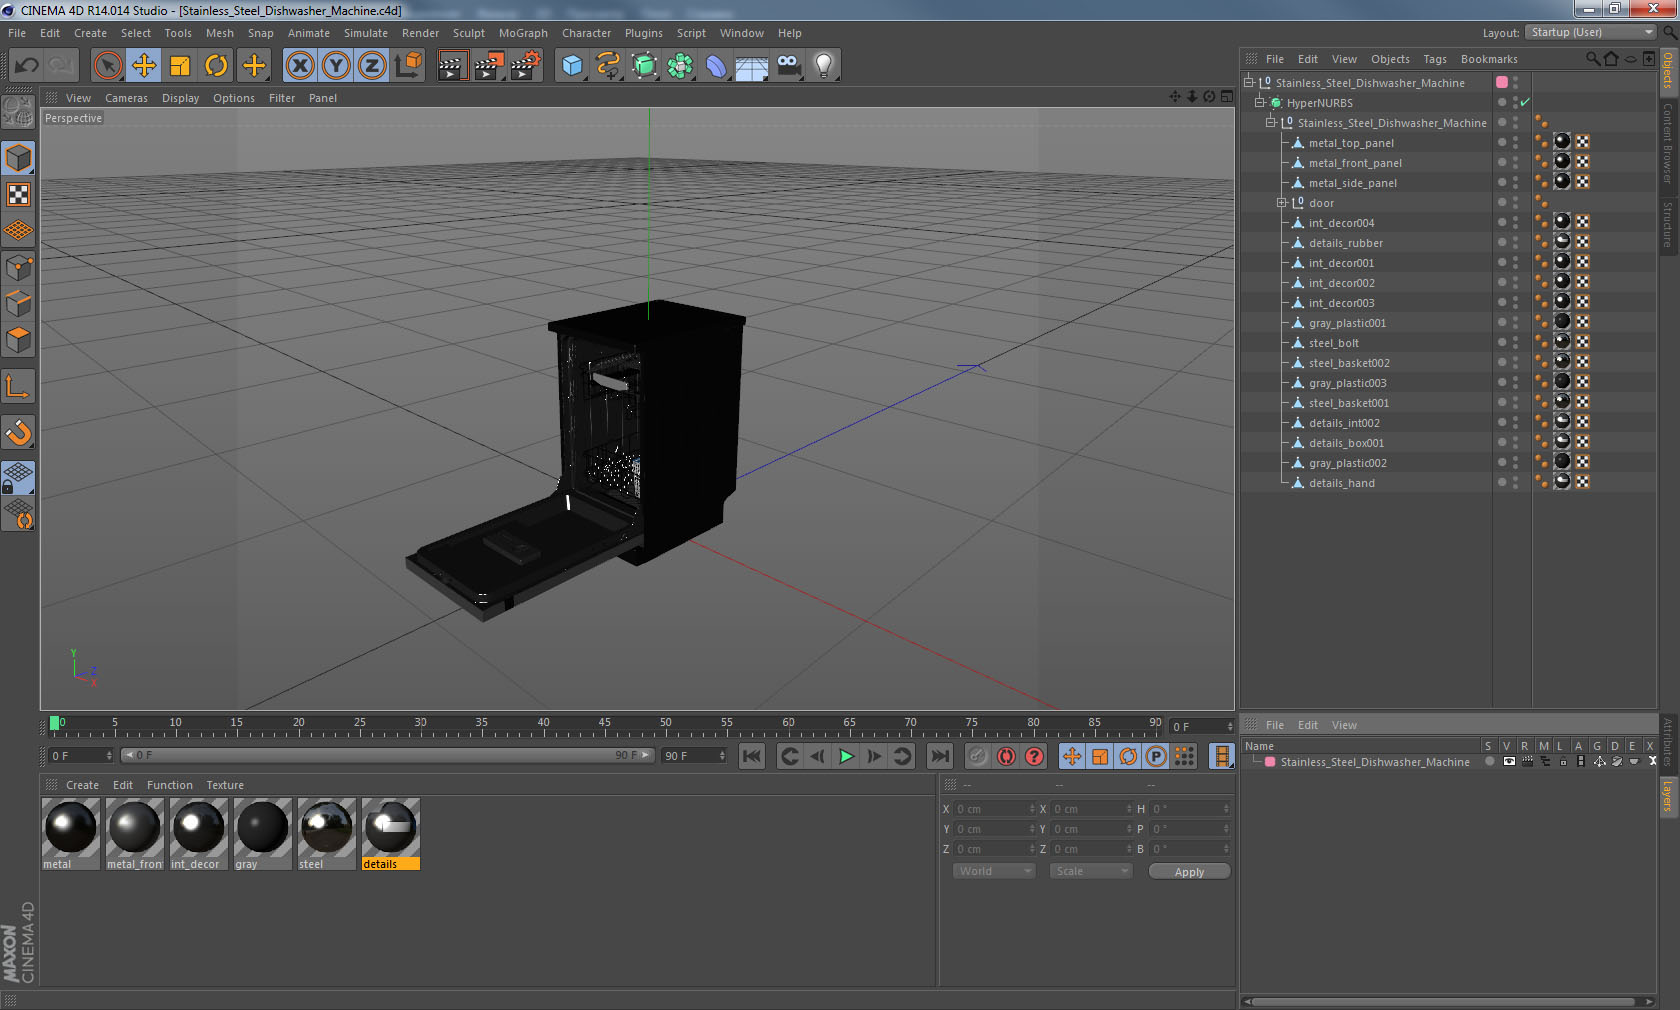Select Points mode
Viewport: 1680px width, 1010px height.
click(18, 268)
